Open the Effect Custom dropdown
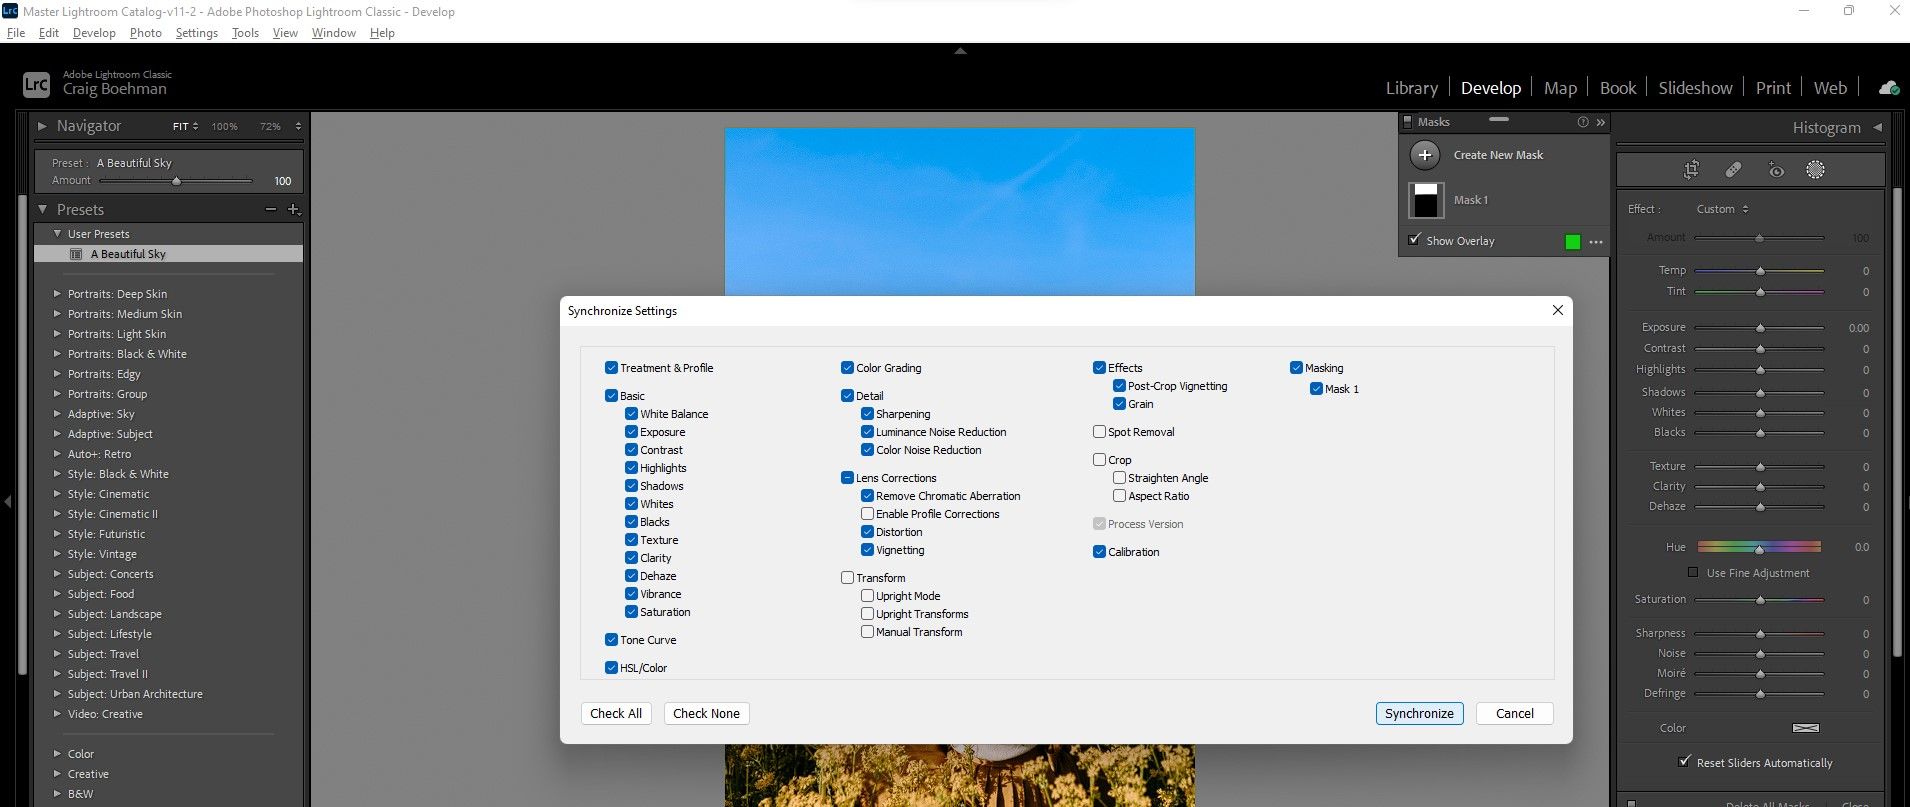The image size is (1910, 807). point(1722,209)
